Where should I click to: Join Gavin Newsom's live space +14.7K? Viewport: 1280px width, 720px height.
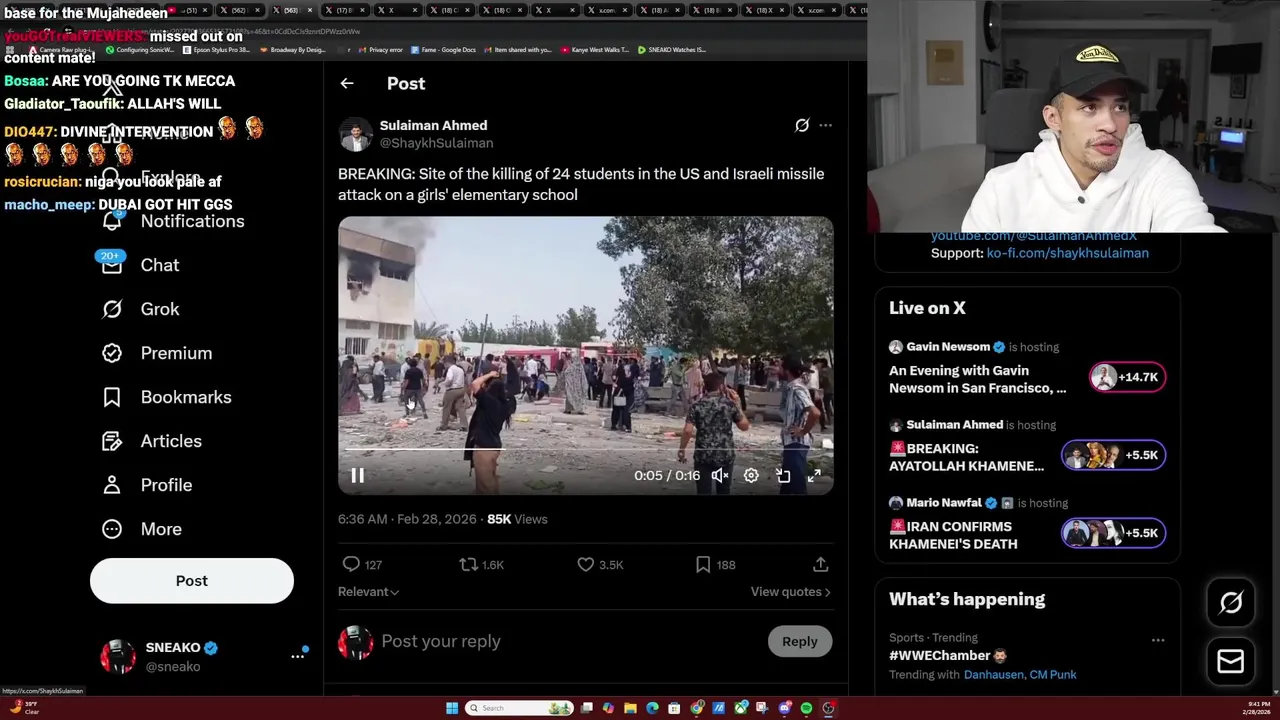tap(1127, 377)
